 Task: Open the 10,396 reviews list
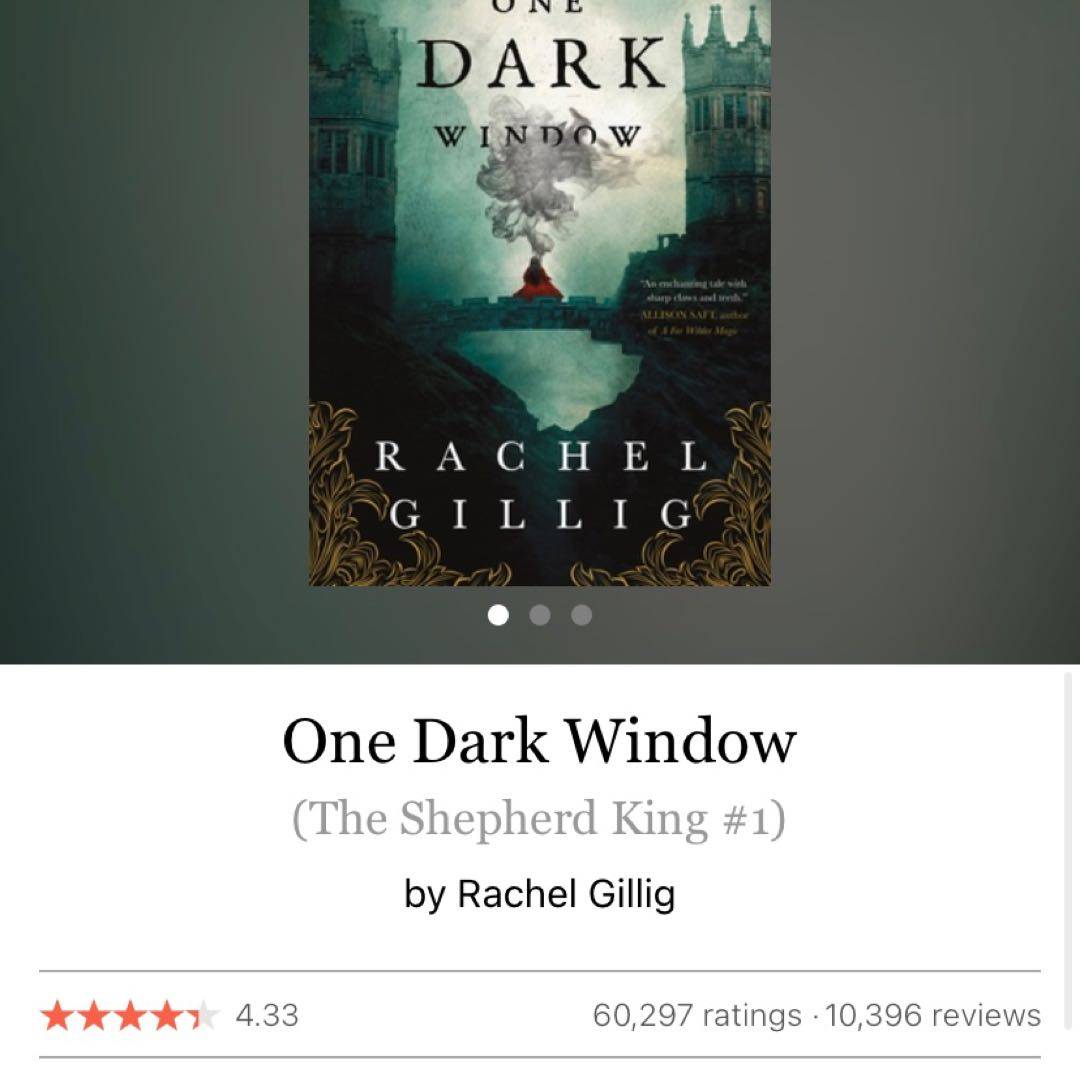(933, 1015)
